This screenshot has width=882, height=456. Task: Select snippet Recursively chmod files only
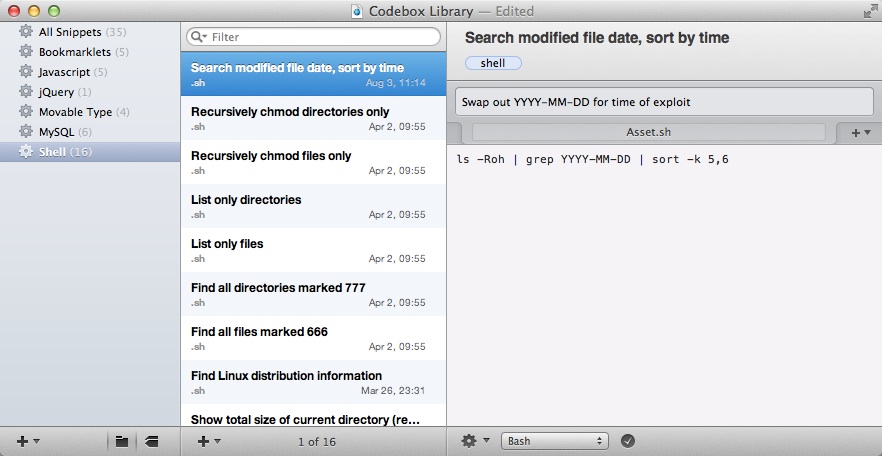coord(313,162)
